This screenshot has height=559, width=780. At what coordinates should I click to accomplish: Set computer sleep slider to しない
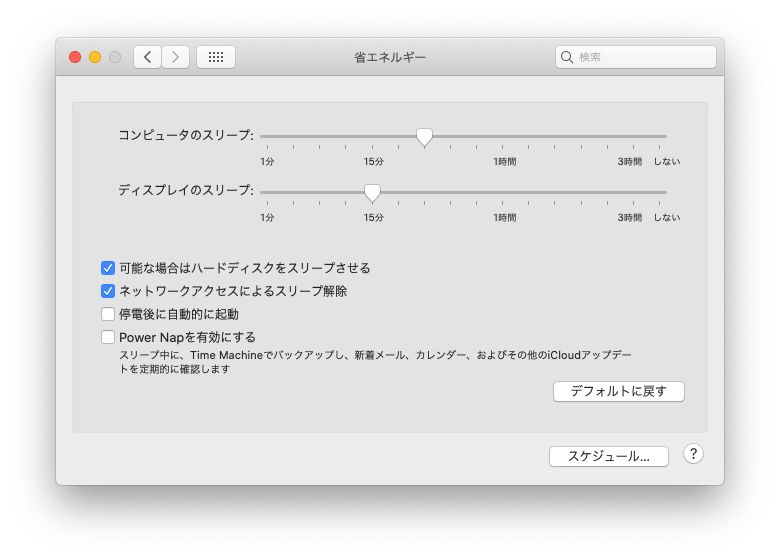point(660,136)
